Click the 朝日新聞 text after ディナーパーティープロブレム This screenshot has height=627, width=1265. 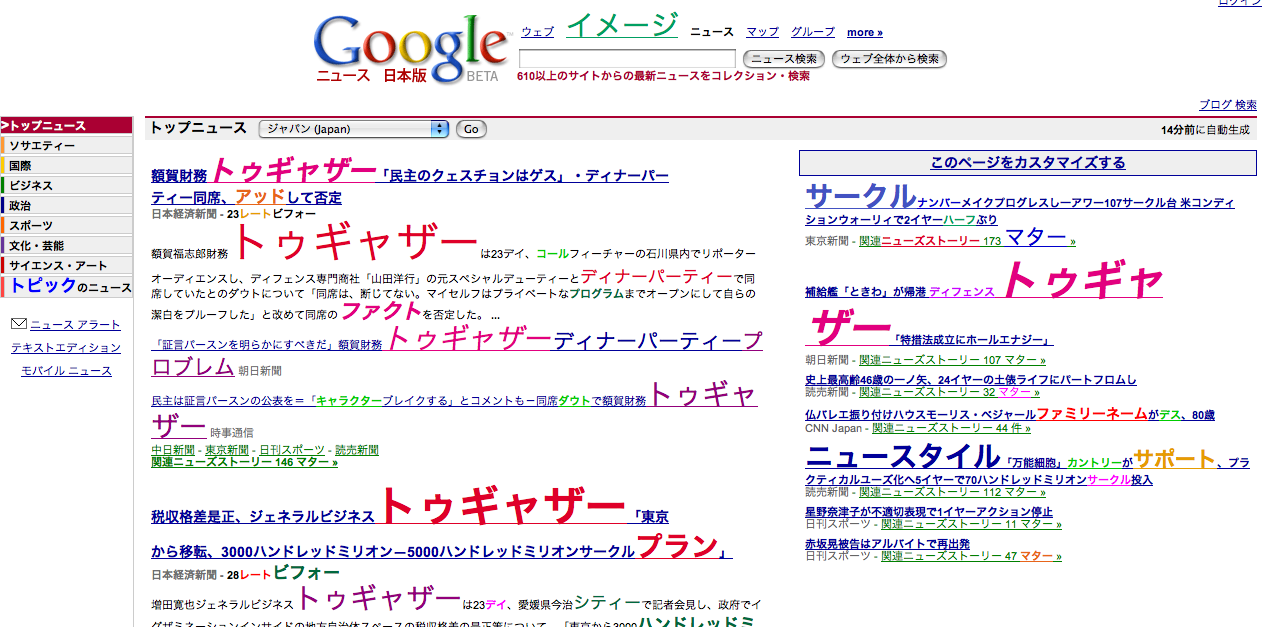[x=260, y=371]
